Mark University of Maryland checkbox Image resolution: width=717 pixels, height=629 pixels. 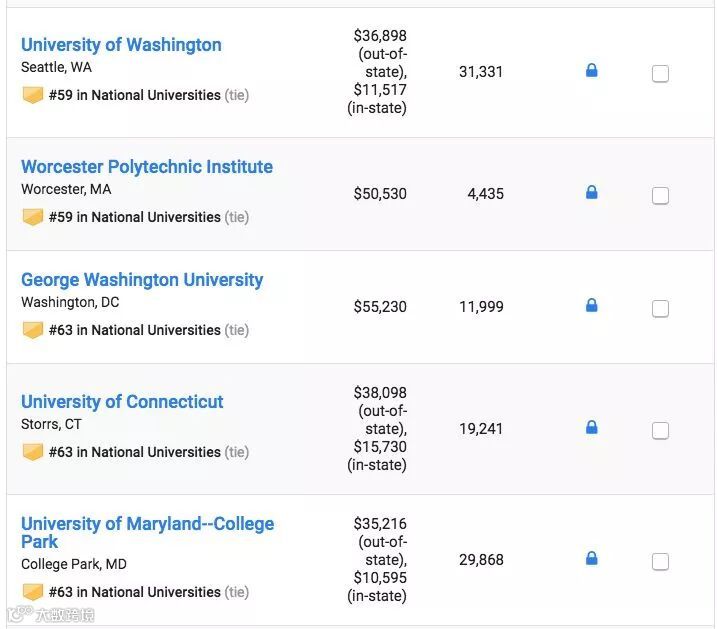coord(660,561)
